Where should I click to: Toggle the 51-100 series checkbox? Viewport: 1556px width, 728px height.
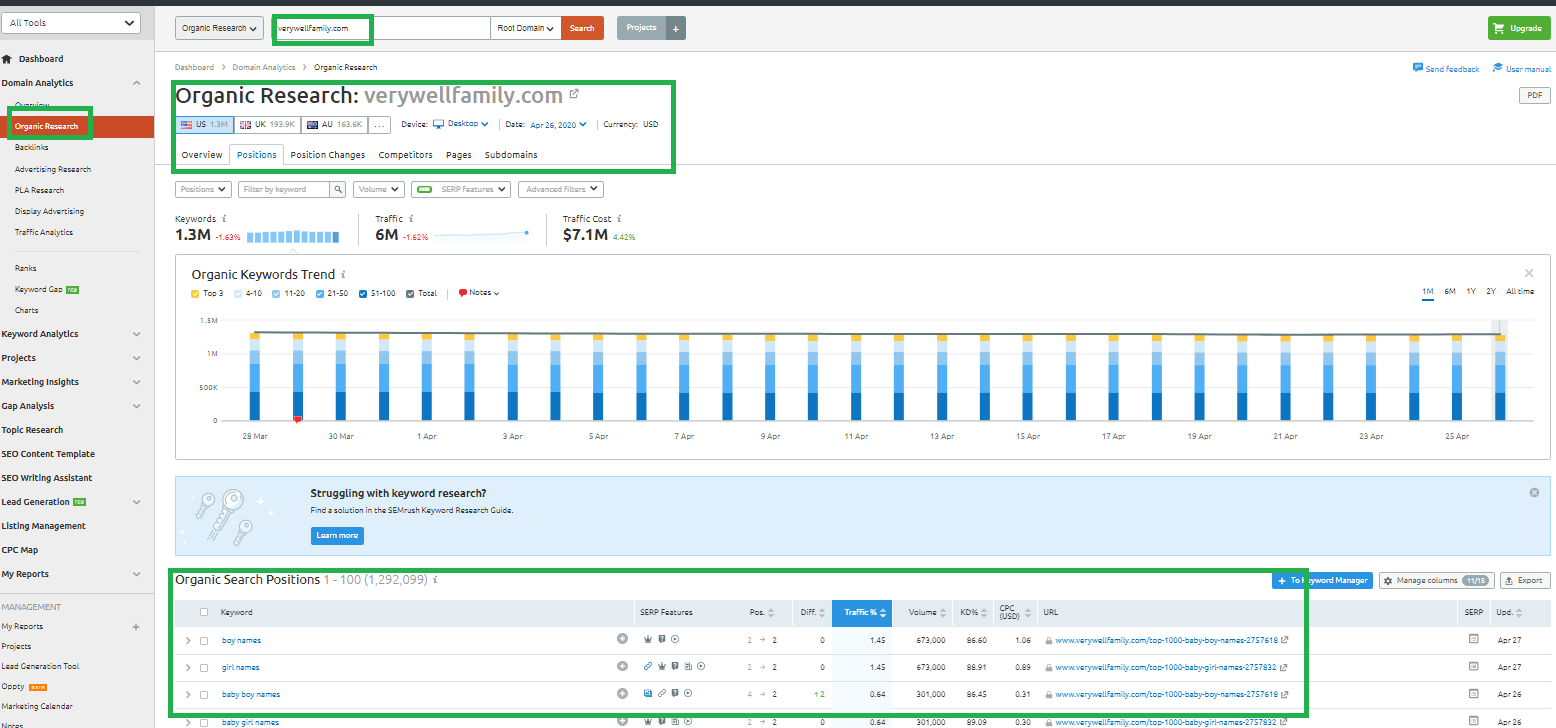pos(363,293)
